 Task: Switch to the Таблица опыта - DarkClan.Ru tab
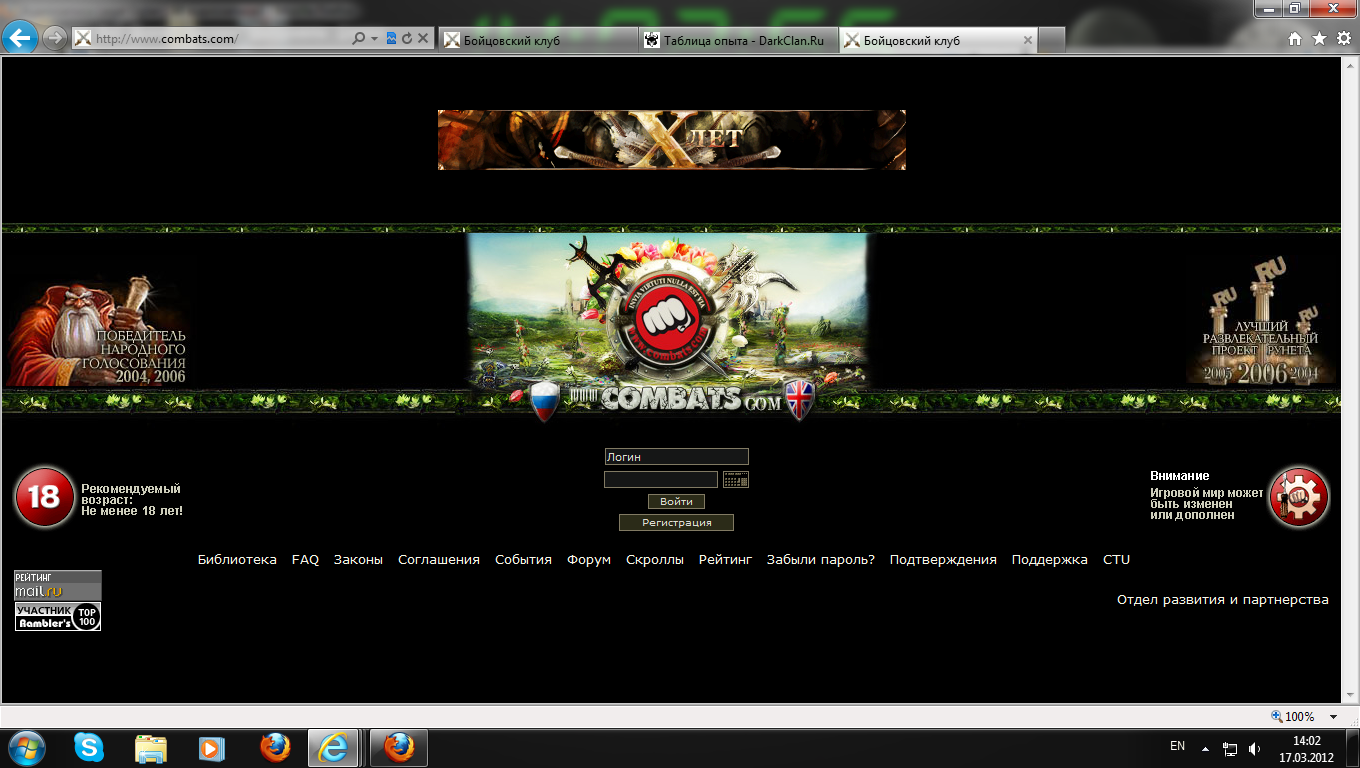point(738,40)
